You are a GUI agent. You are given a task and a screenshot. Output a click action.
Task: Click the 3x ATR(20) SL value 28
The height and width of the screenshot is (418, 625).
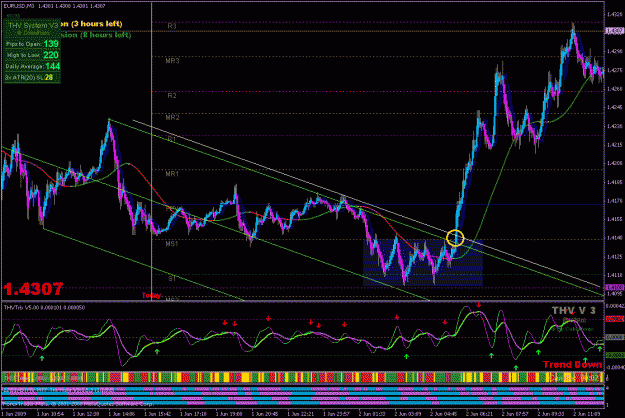coord(49,77)
